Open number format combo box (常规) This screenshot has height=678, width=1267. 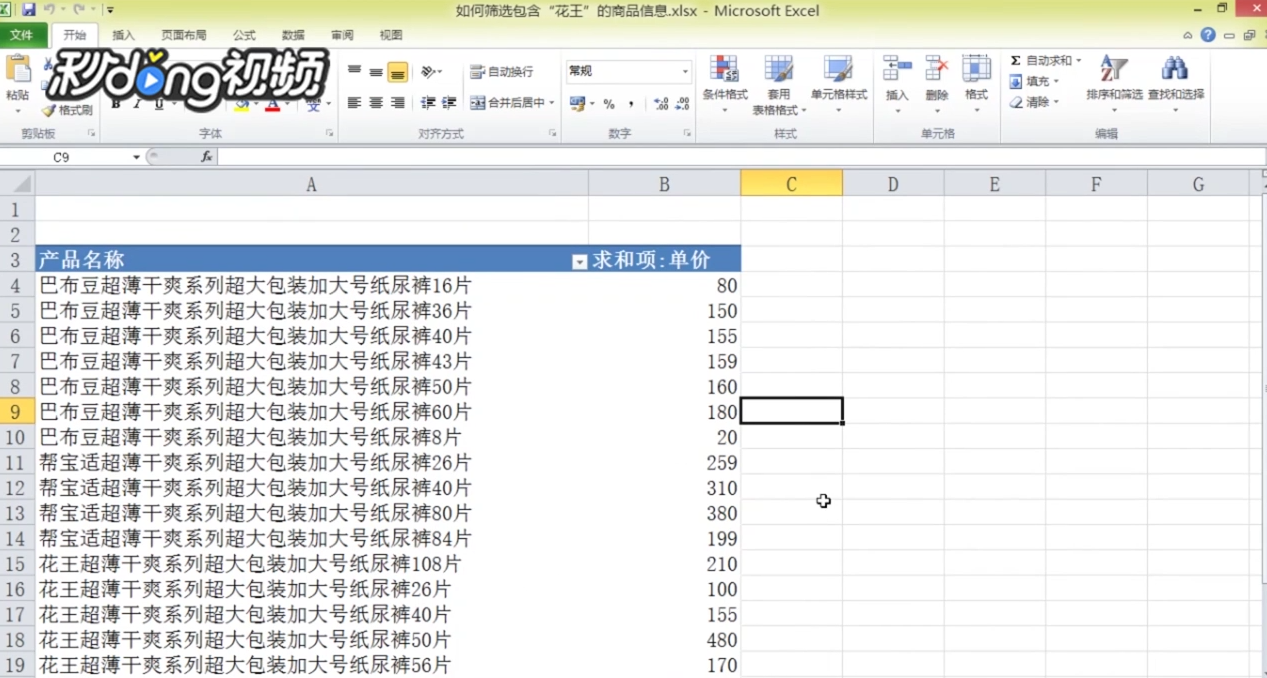(x=628, y=71)
